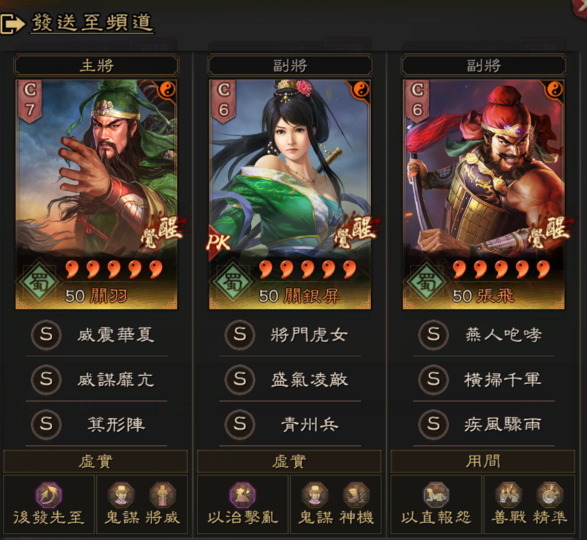Image resolution: width=587 pixels, height=540 pixels.
Task: Click the PK badge on 關銀屏 card
Action: tap(218, 242)
